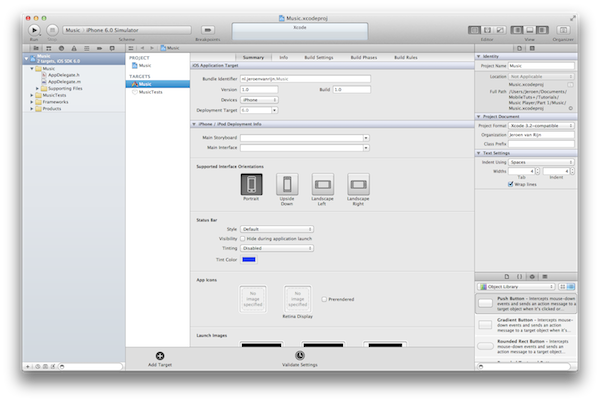Open the Devices dropdown
The height and width of the screenshot is (402, 600).
pos(259,100)
